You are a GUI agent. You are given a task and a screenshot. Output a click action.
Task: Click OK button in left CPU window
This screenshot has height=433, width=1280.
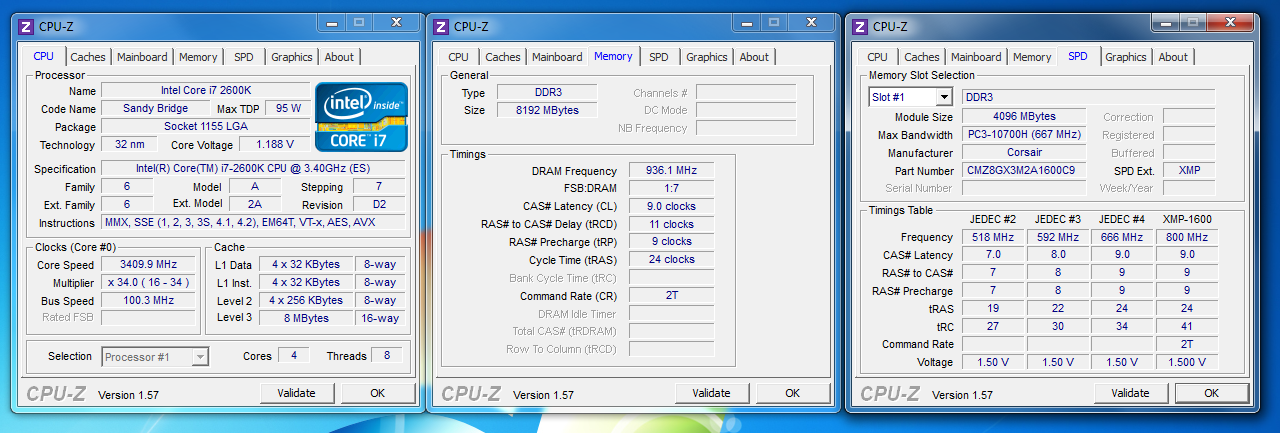(377, 393)
